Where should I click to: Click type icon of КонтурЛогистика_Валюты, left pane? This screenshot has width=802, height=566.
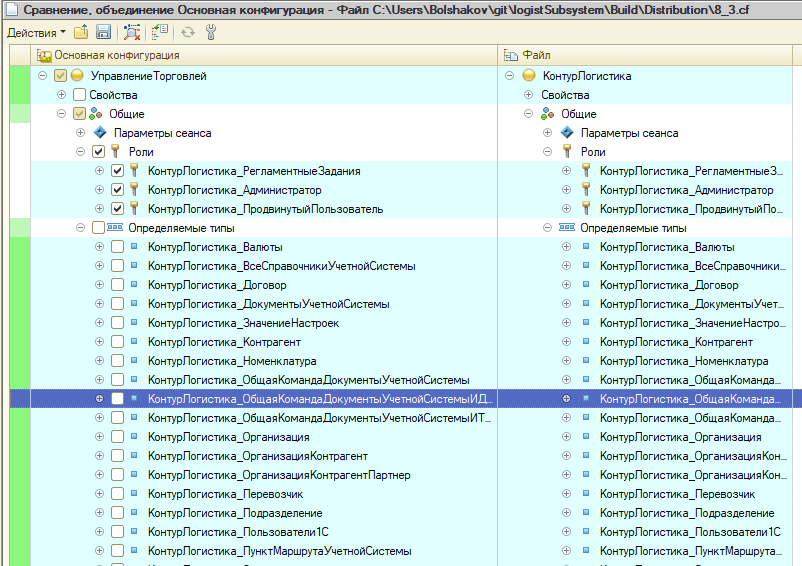134,246
